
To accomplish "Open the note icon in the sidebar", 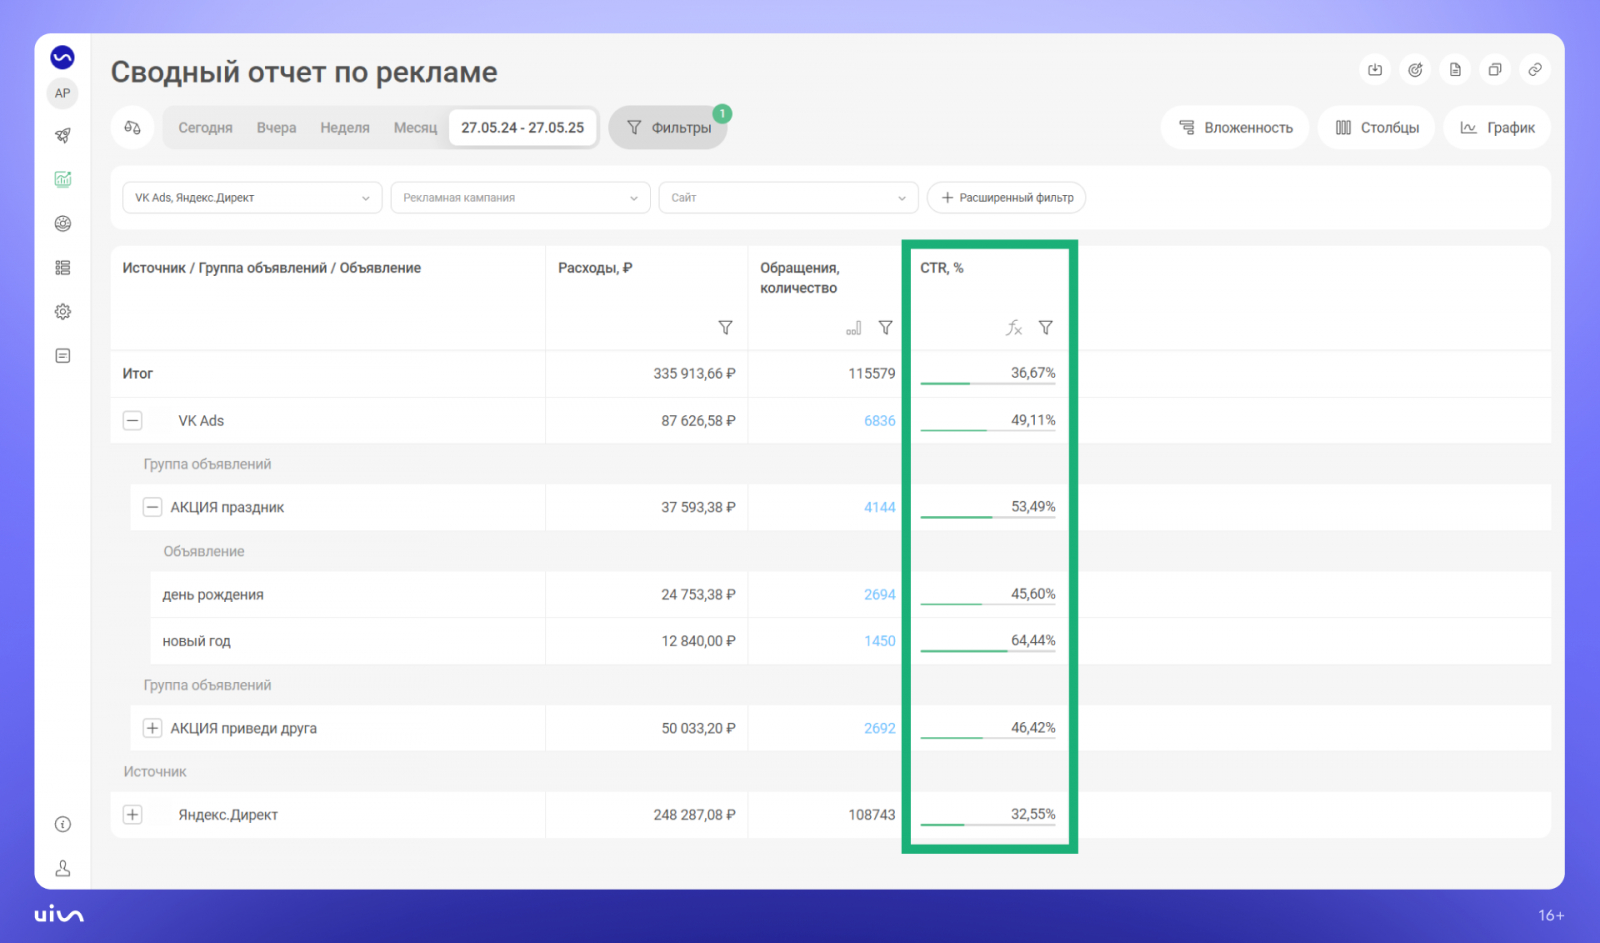I will tap(62, 355).
